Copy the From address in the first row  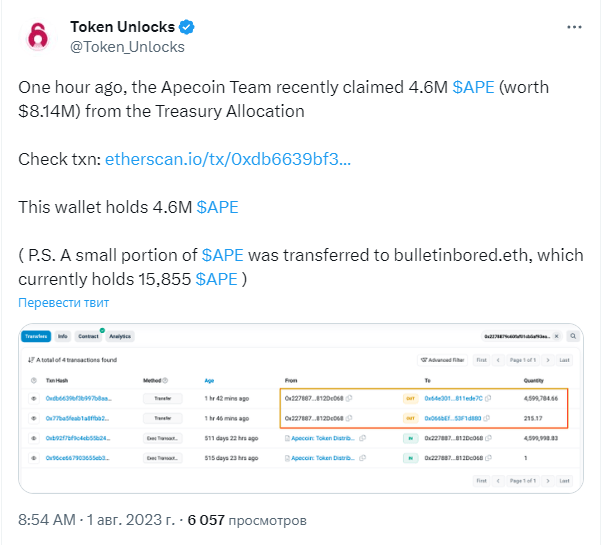[x=349, y=398]
